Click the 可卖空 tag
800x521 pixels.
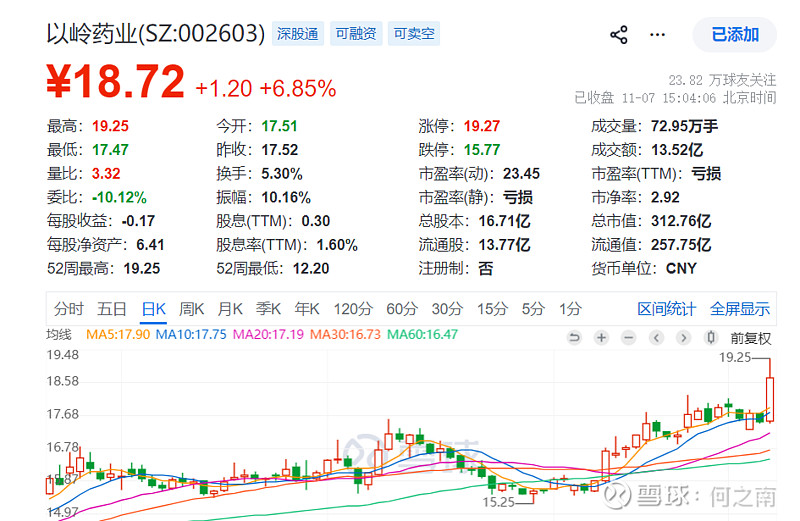(x=414, y=34)
